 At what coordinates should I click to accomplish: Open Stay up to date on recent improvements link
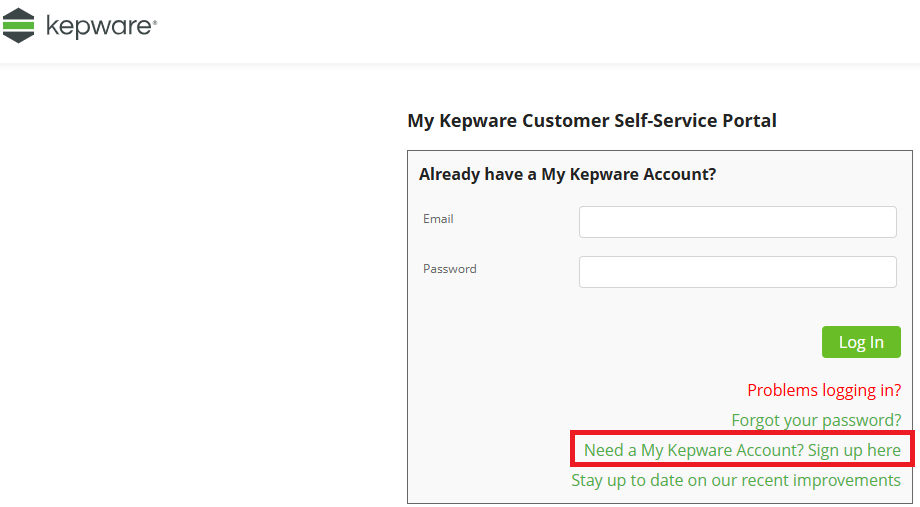click(x=736, y=480)
